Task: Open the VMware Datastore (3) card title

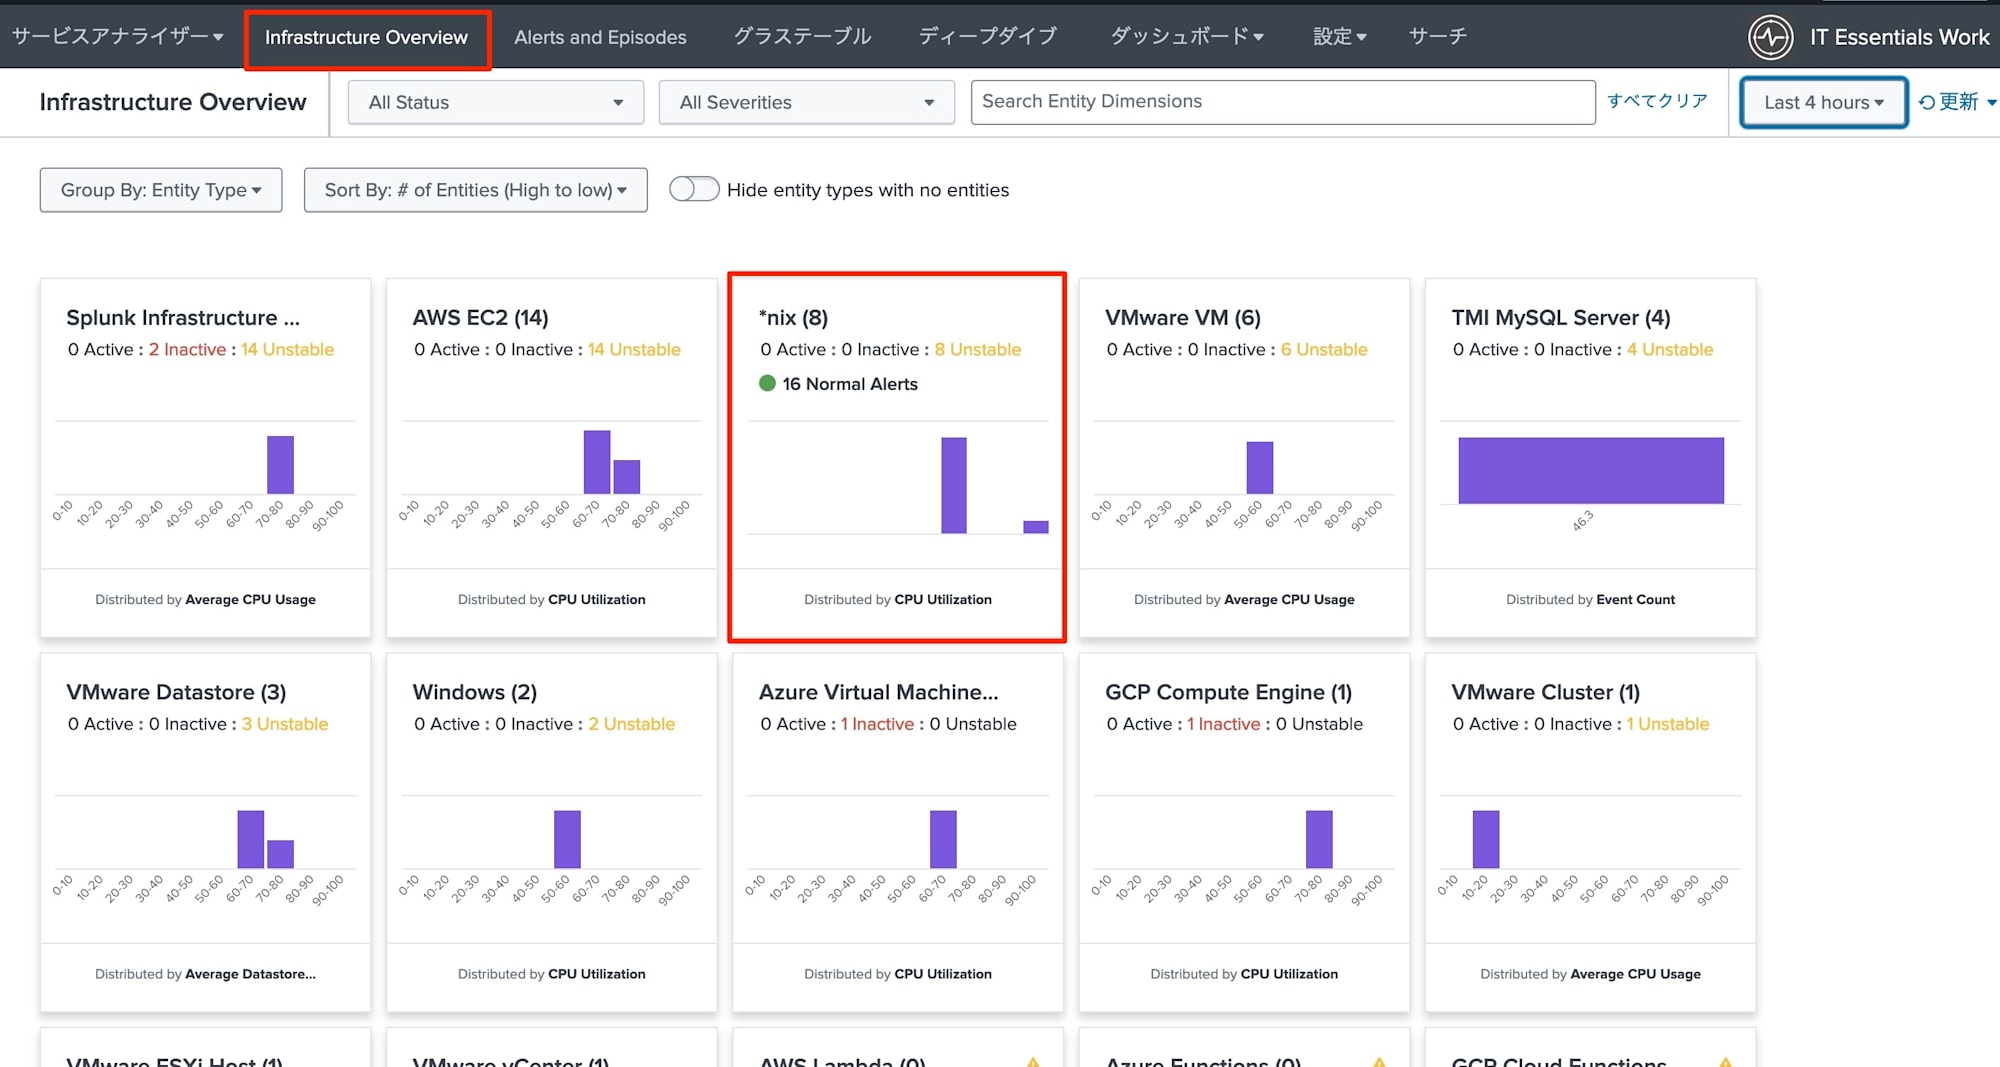Action: (x=176, y=692)
